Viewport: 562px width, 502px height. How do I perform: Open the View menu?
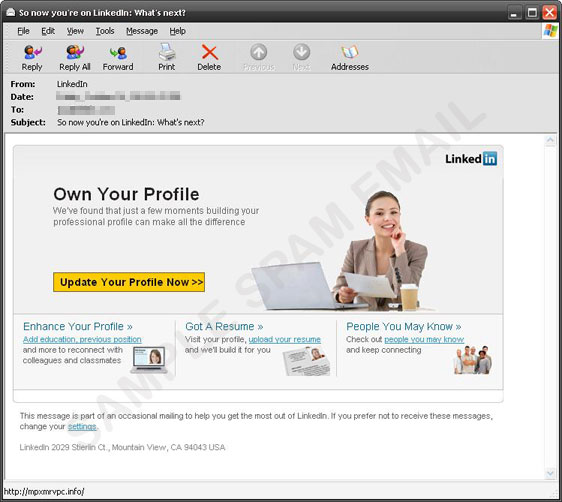click(75, 31)
